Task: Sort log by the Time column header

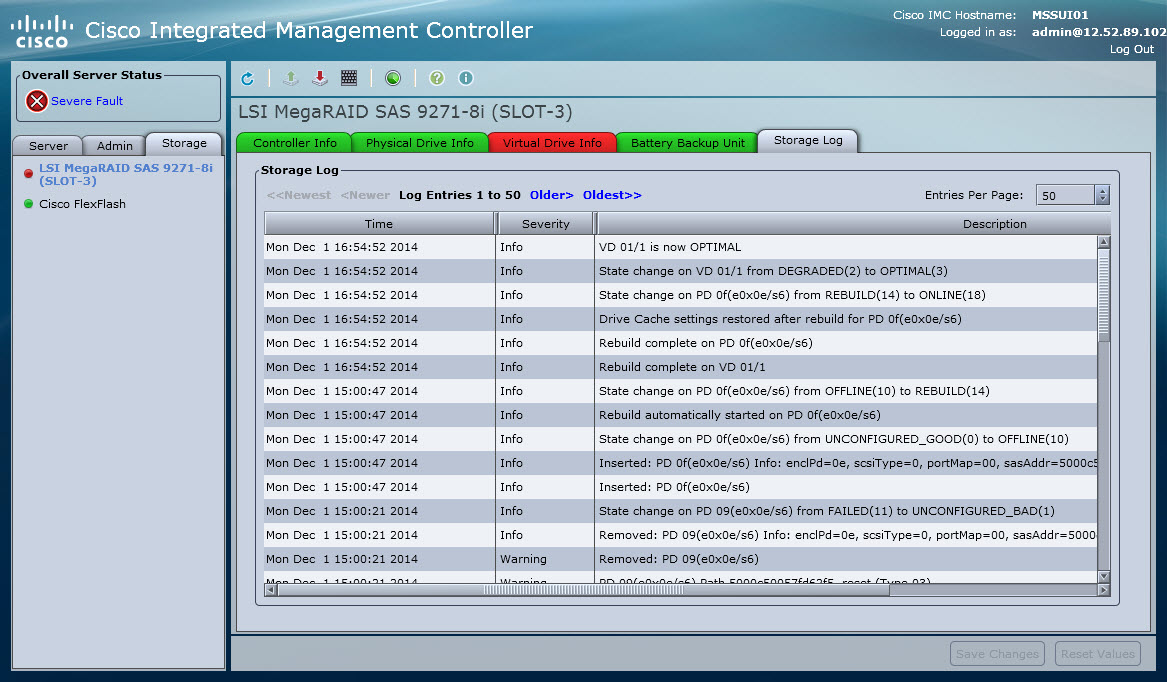Action: 379,223
